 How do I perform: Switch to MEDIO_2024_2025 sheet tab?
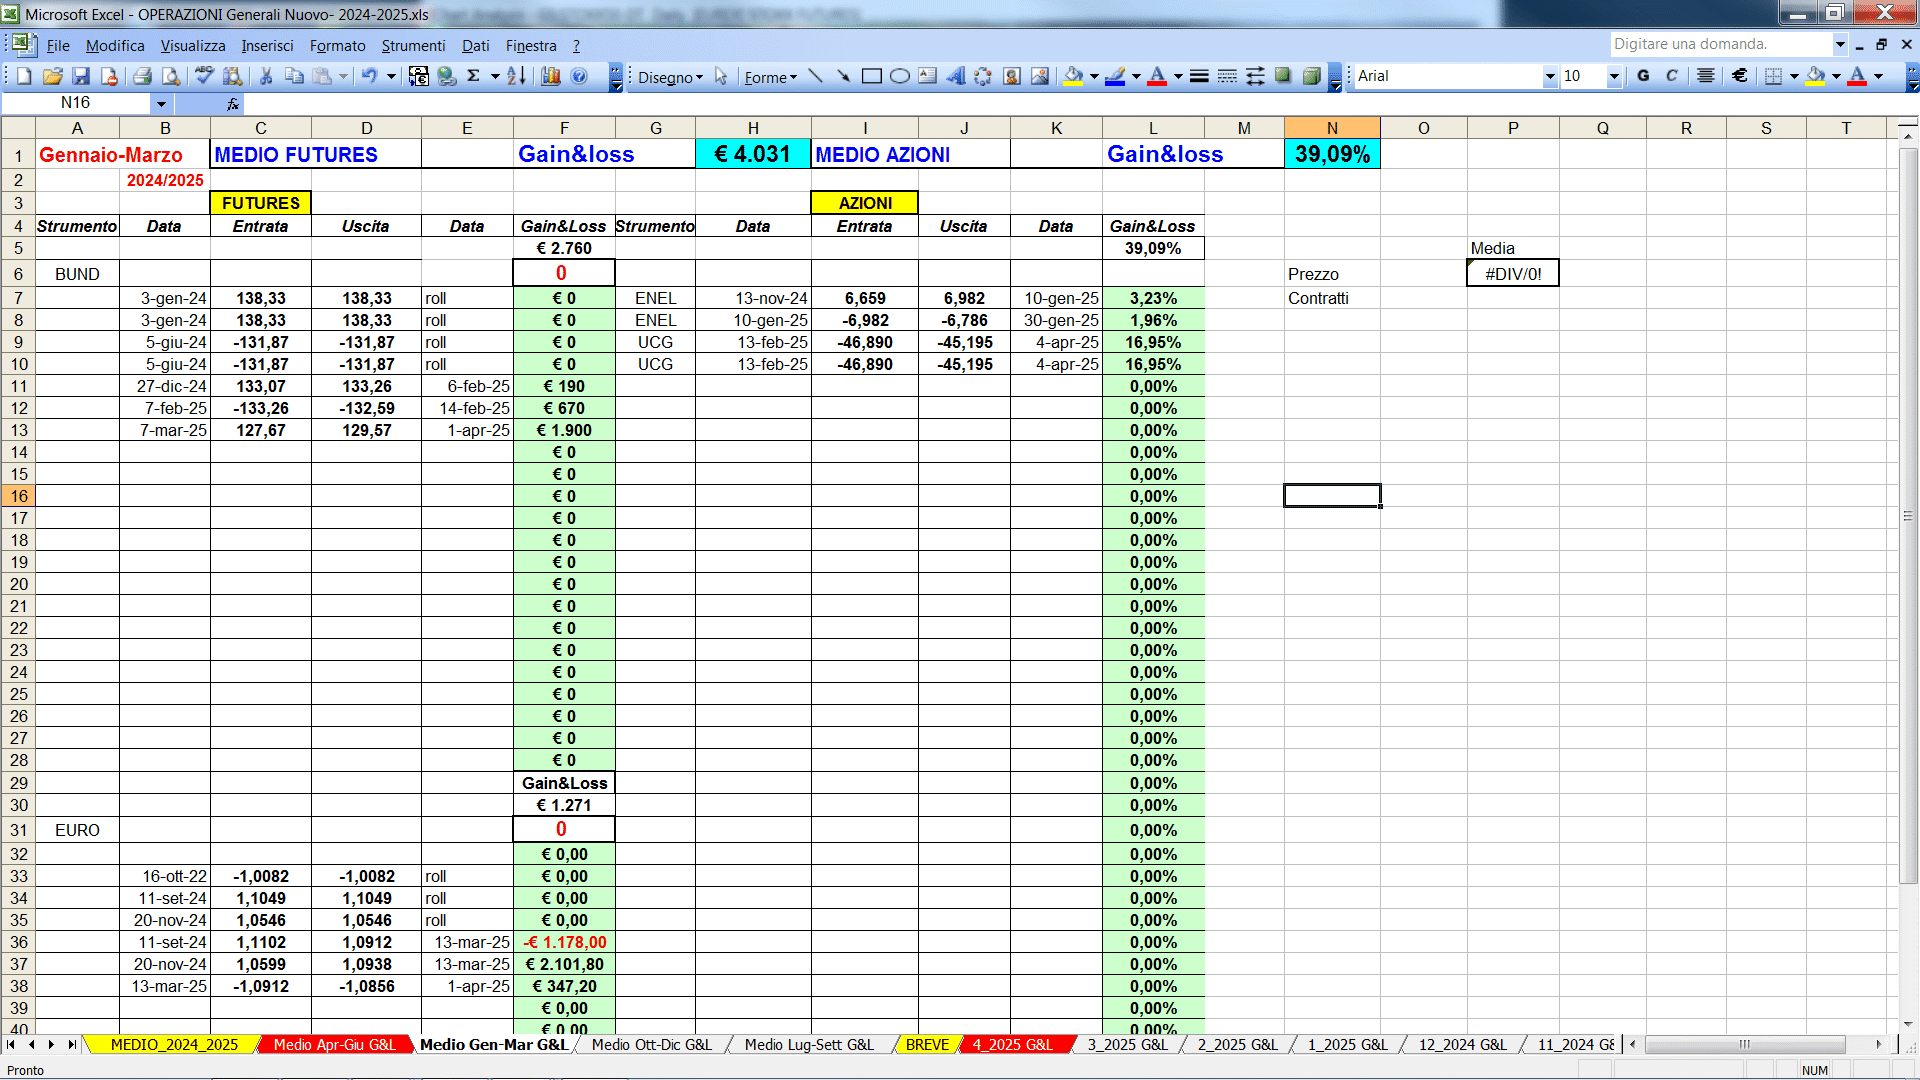click(174, 1045)
